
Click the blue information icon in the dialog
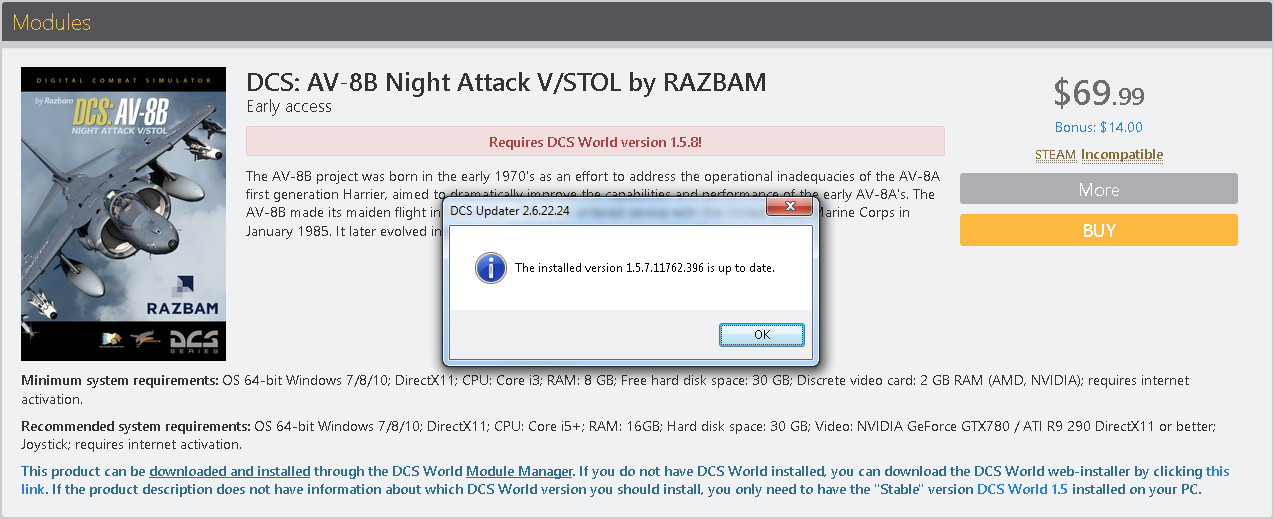(490, 268)
